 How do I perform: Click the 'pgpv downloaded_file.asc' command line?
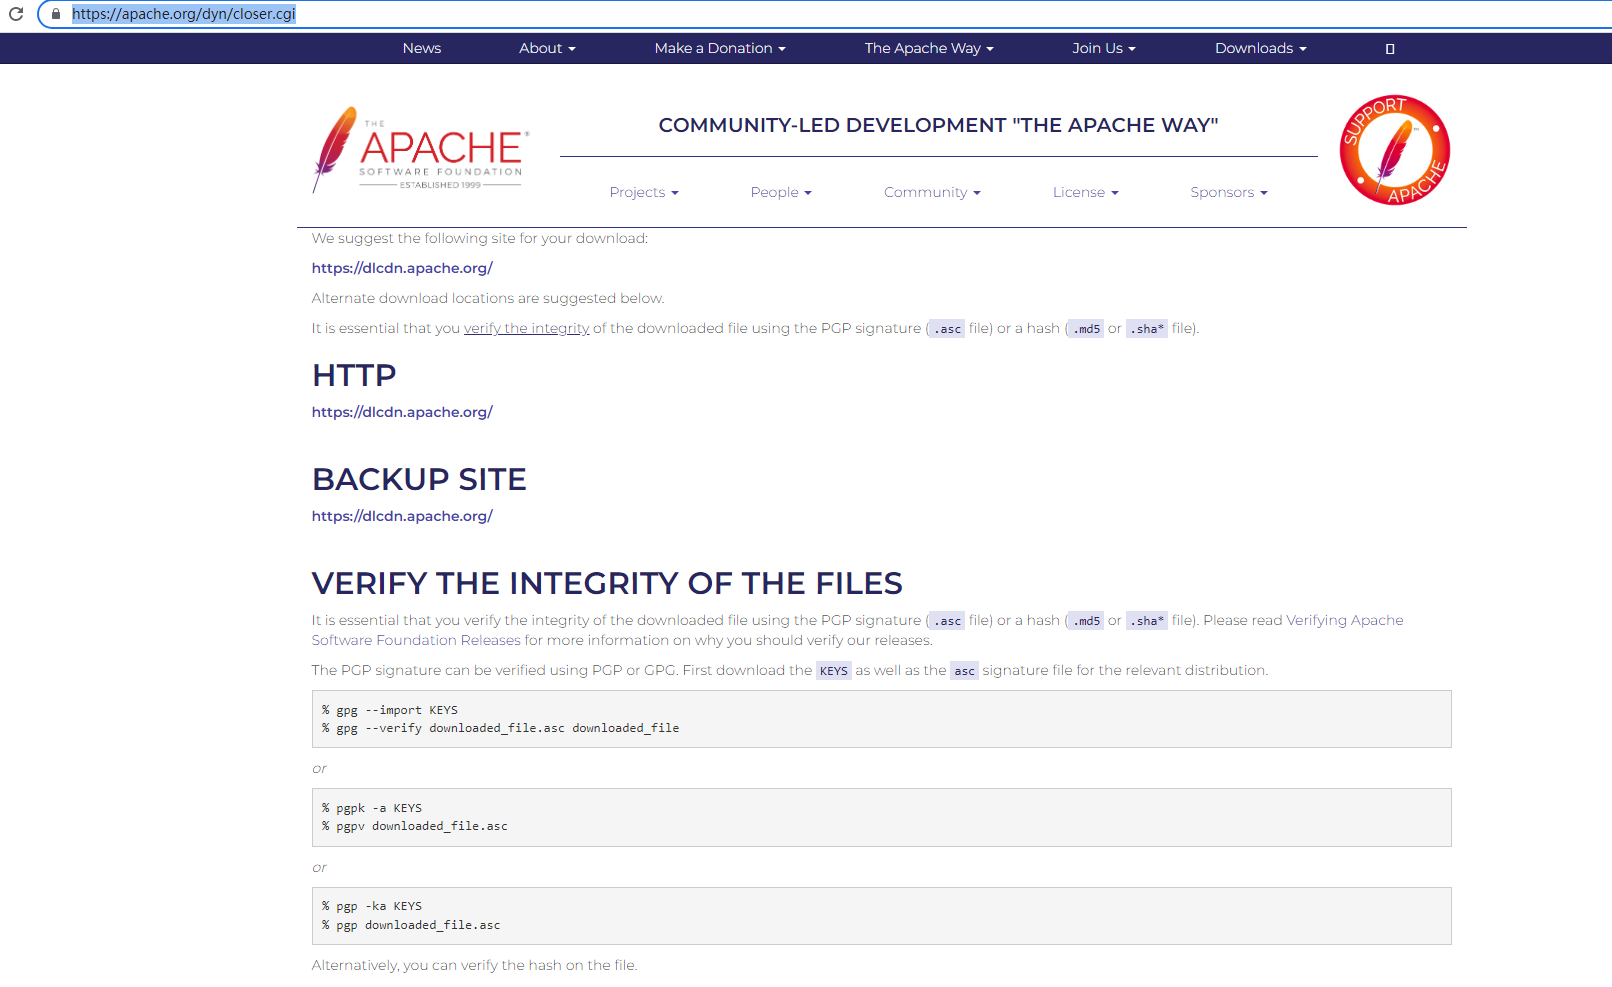point(415,826)
